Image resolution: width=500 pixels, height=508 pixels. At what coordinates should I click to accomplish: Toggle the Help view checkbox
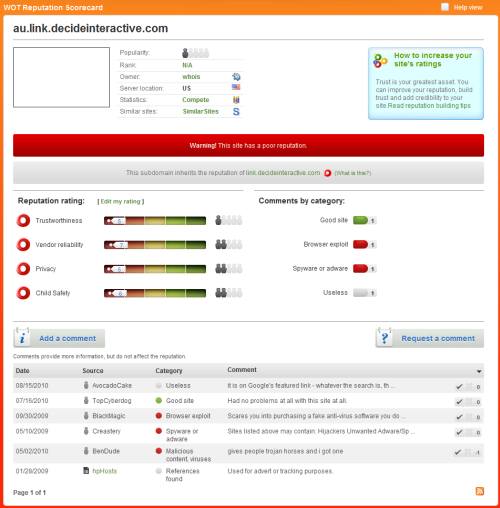(x=445, y=7)
